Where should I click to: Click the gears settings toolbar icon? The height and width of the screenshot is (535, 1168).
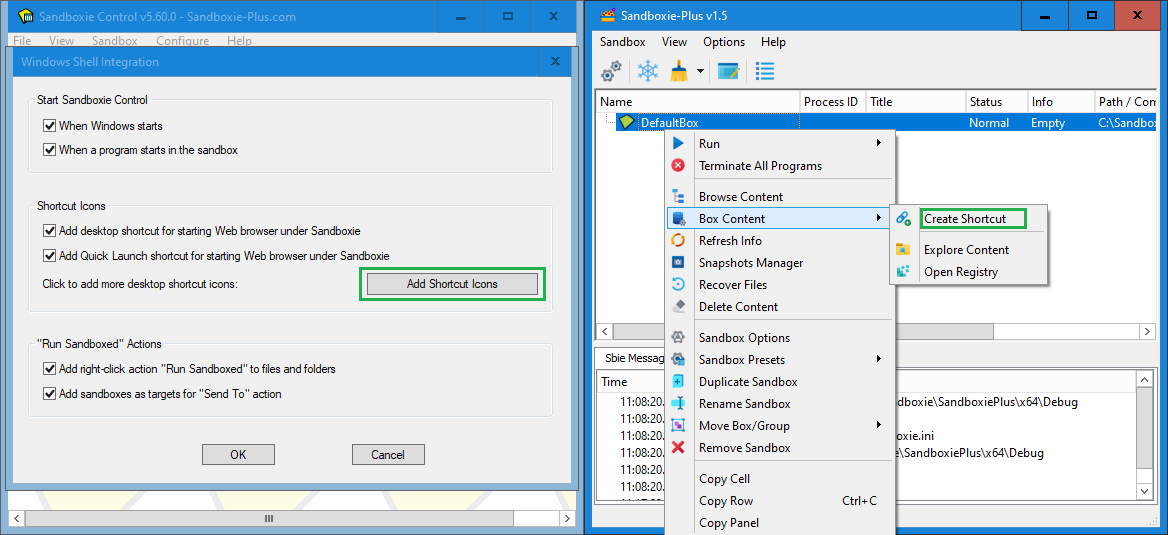(611, 71)
